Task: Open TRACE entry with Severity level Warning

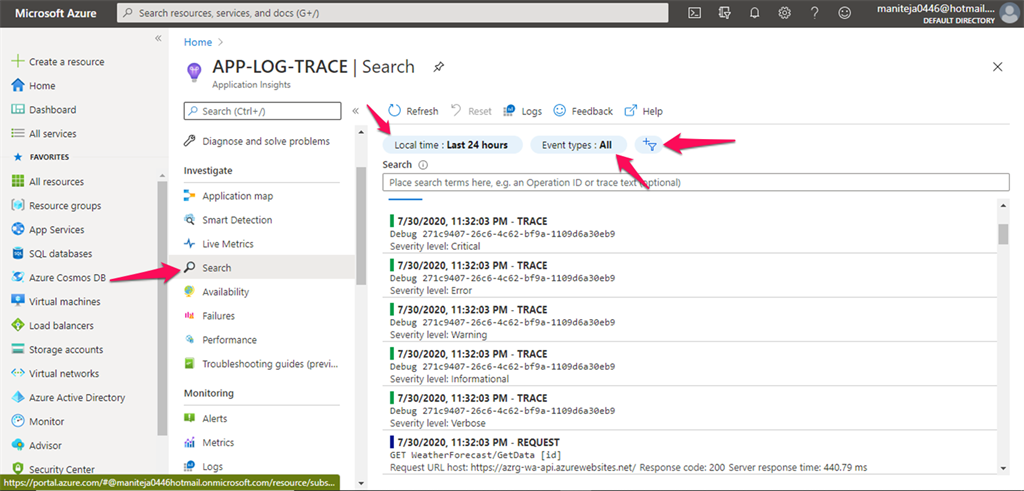Action: [x=690, y=321]
